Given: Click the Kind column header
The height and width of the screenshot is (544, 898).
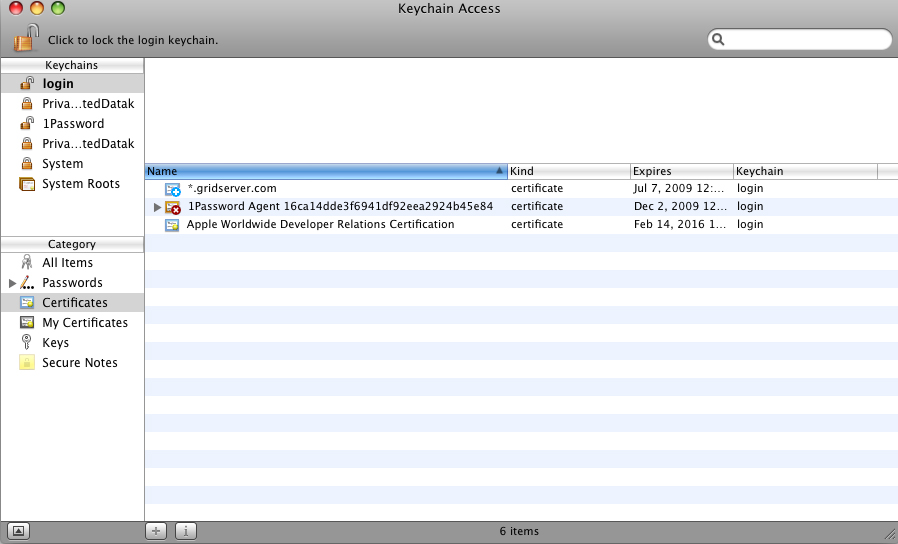Looking at the screenshot, I should click(568, 171).
